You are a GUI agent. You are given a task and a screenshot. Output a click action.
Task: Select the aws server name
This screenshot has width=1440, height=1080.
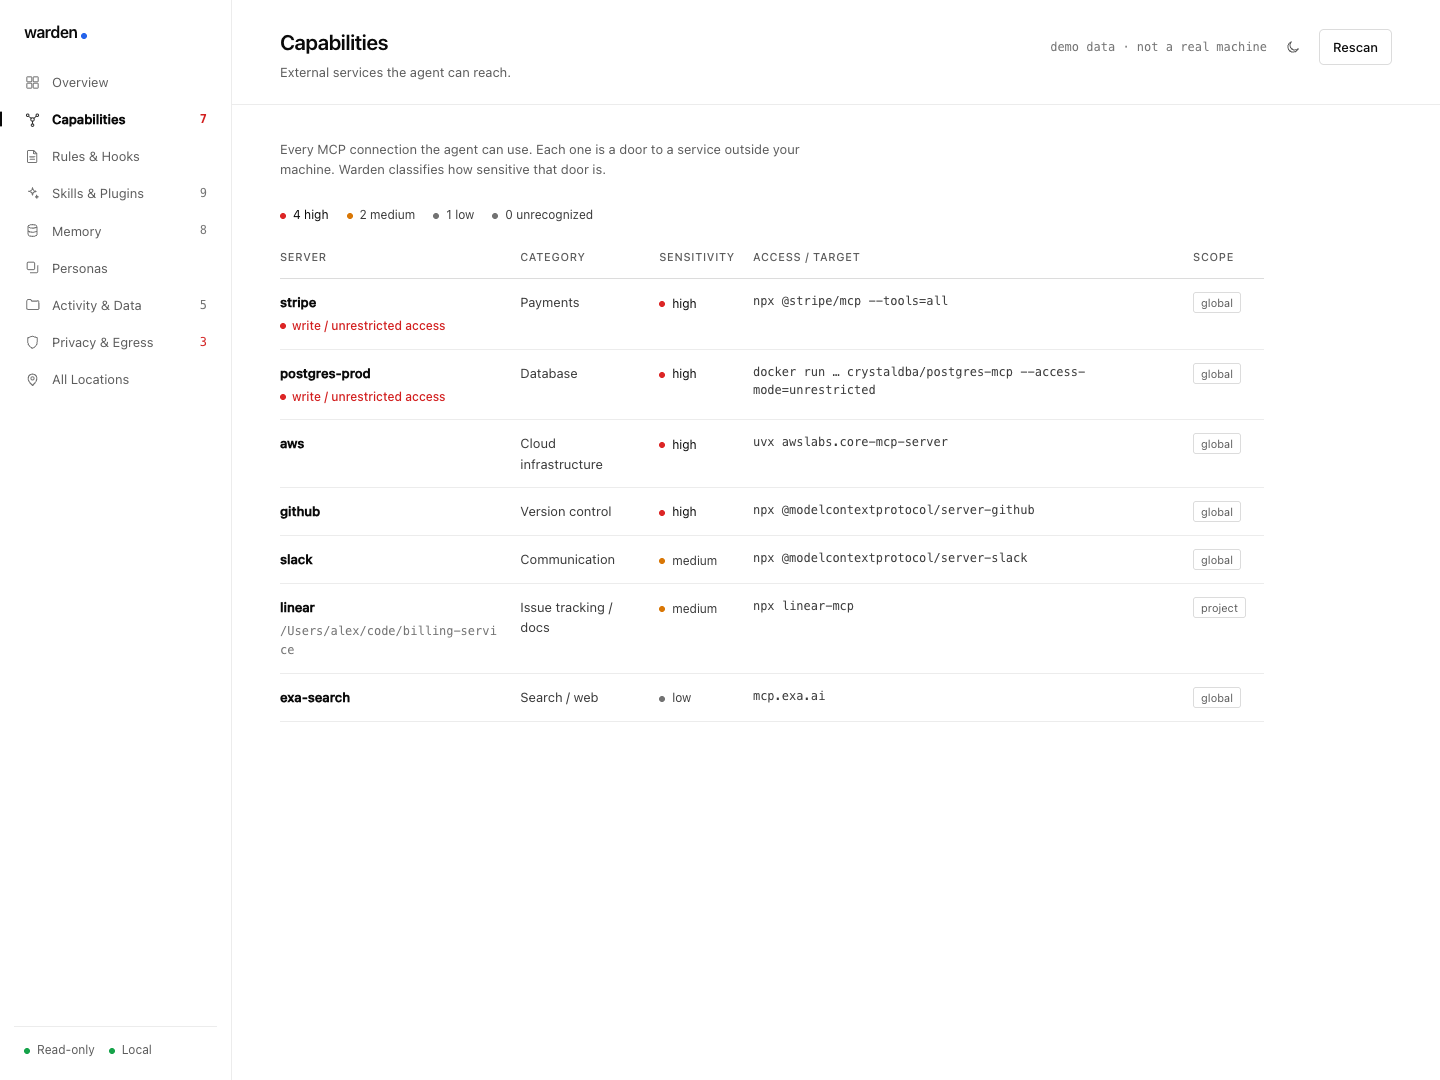point(292,444)
